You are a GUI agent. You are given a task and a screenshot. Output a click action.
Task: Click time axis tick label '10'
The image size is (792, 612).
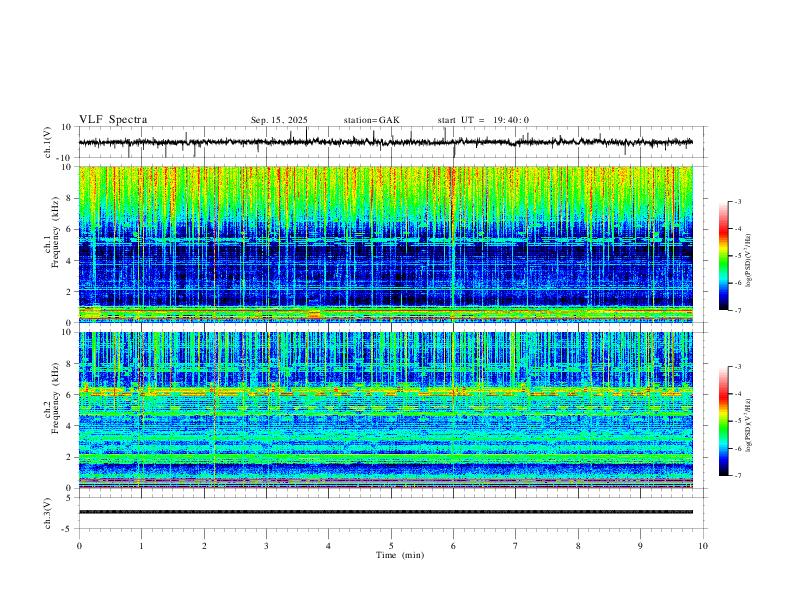pyautogui.click(x=703, y=546)
